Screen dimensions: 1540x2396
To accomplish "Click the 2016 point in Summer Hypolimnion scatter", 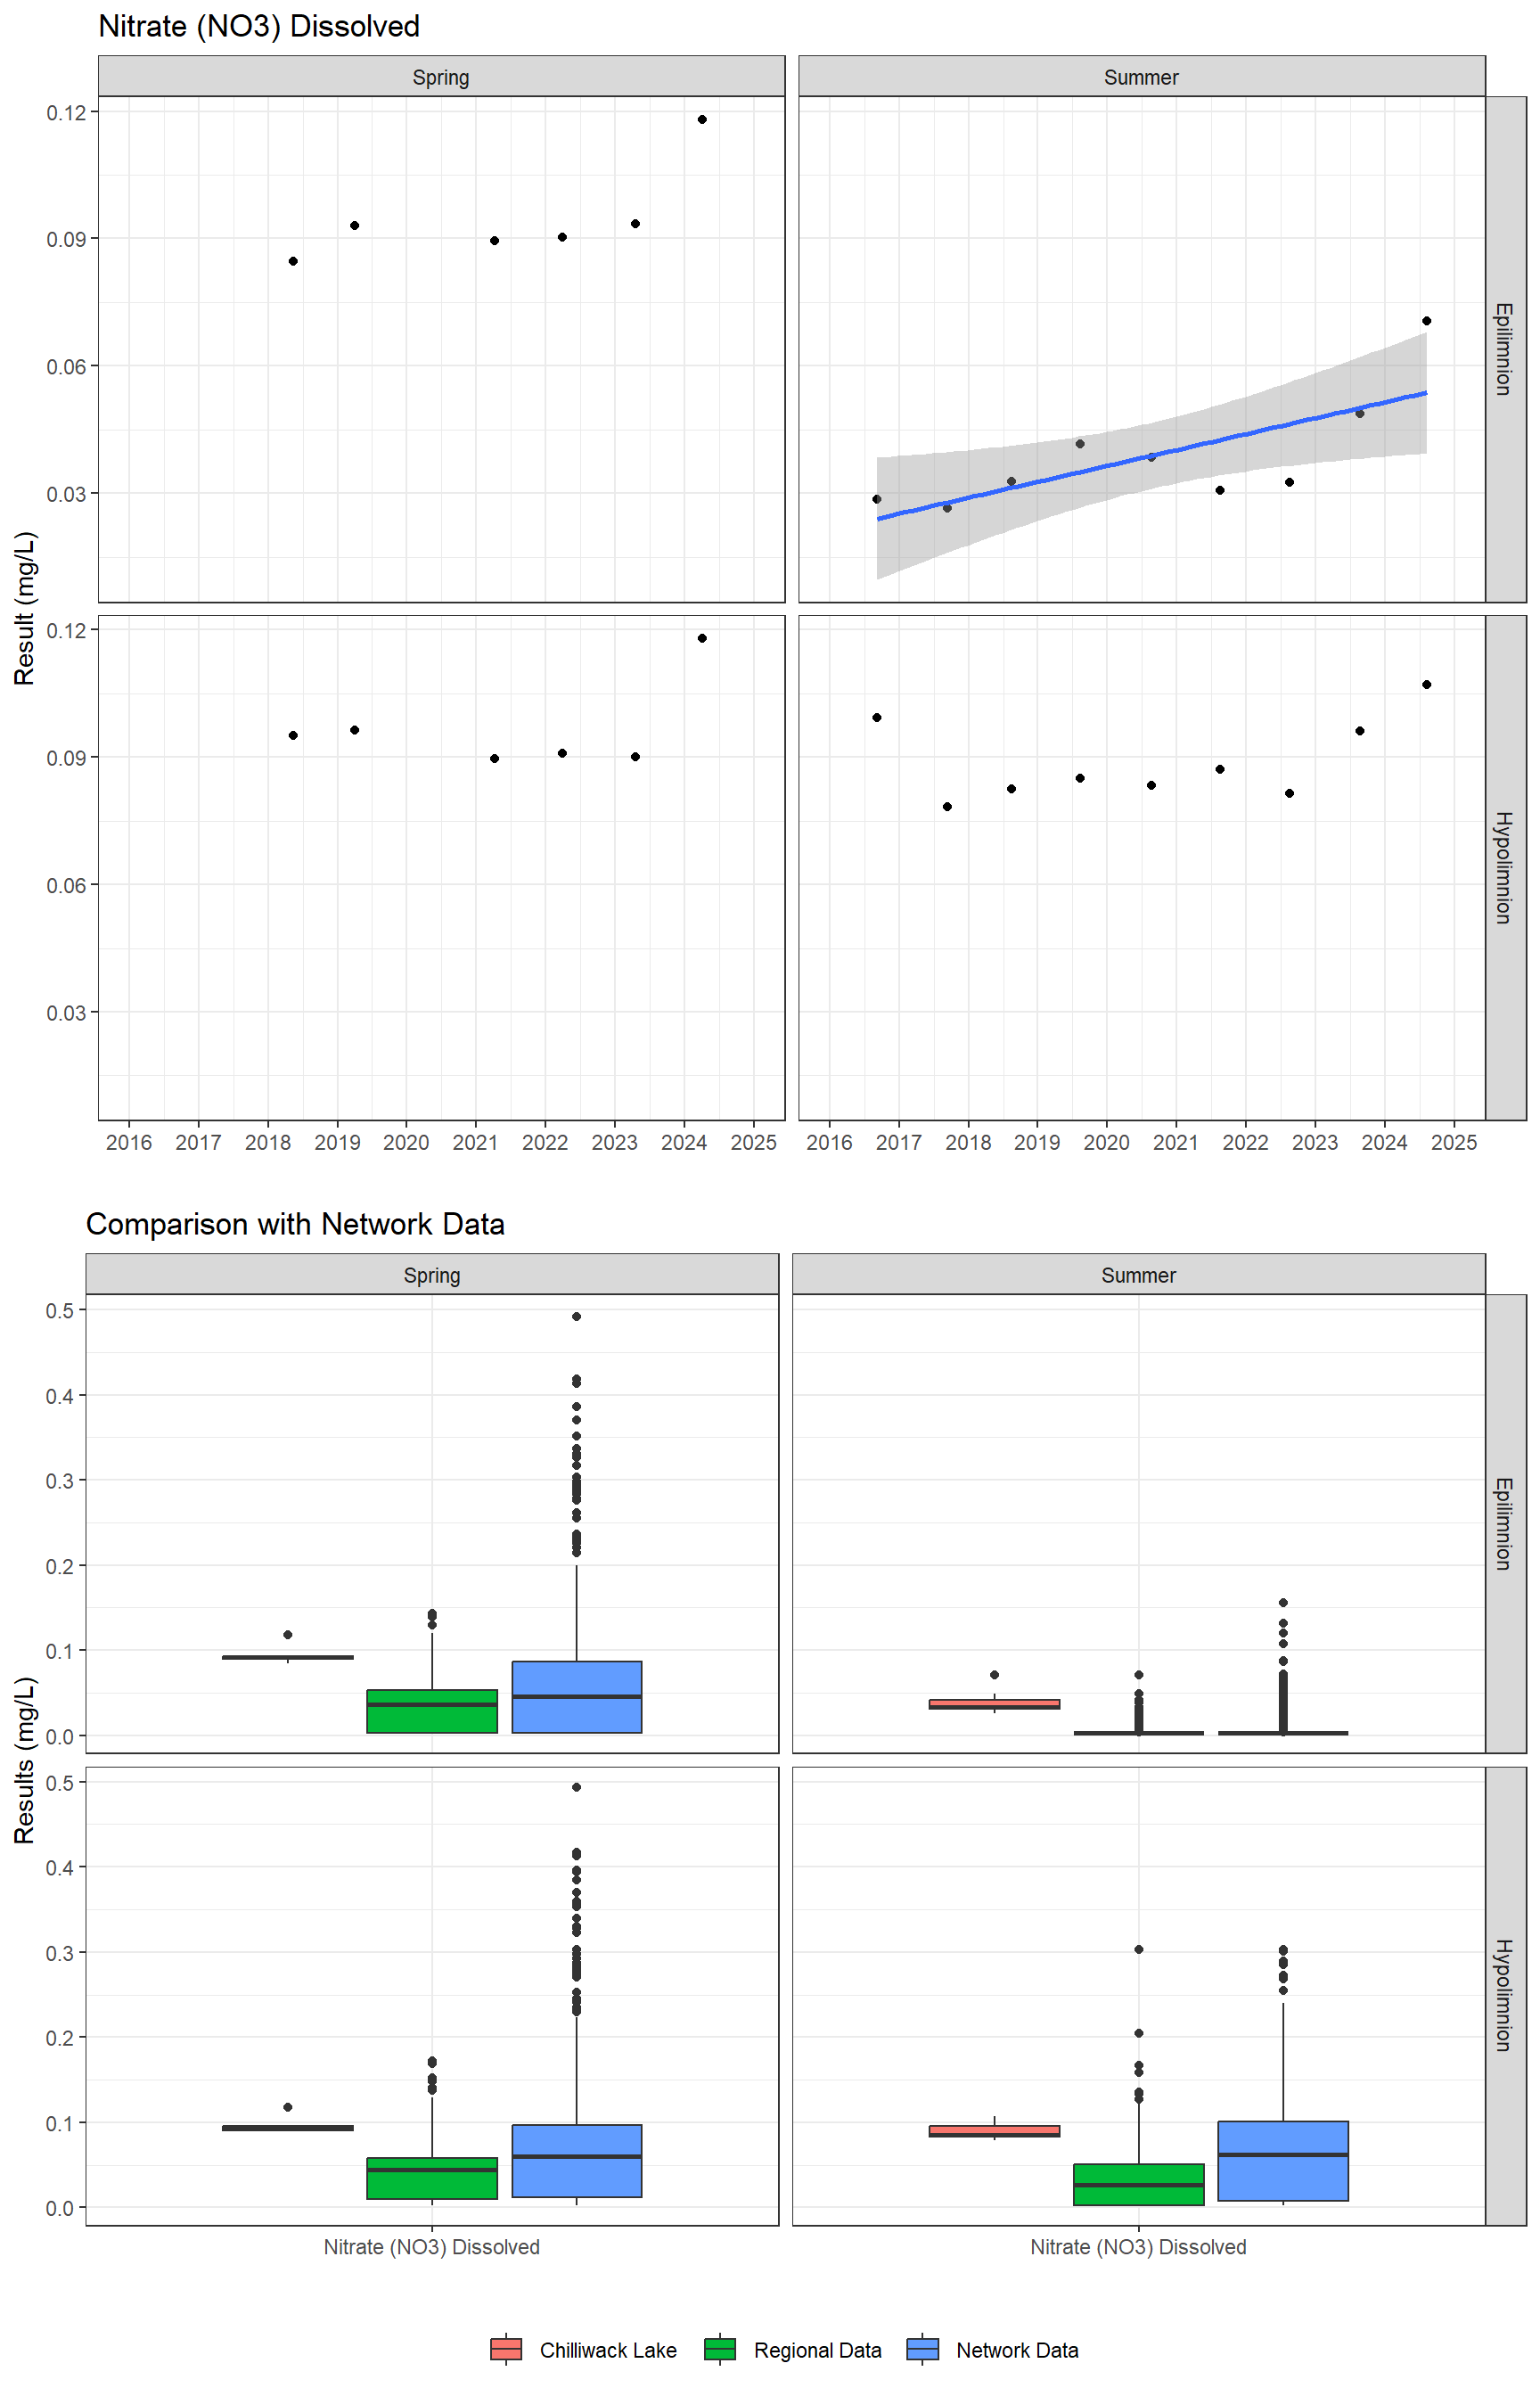I will 877,718.
